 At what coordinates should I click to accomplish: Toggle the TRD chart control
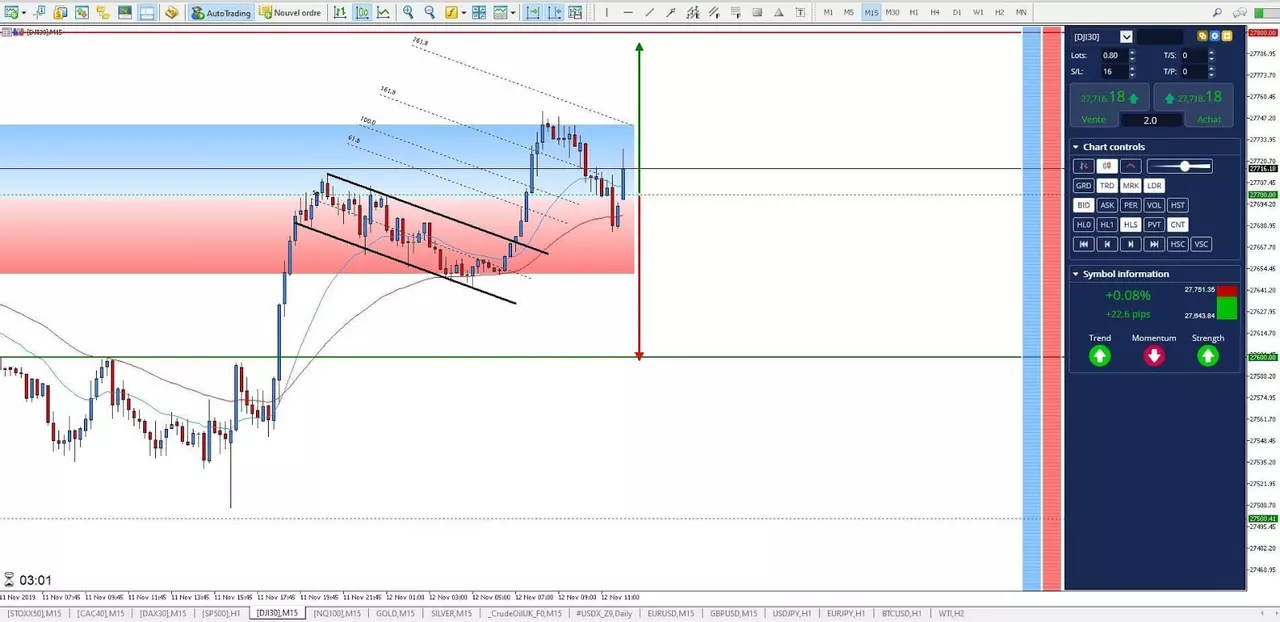pos(1107,186)
